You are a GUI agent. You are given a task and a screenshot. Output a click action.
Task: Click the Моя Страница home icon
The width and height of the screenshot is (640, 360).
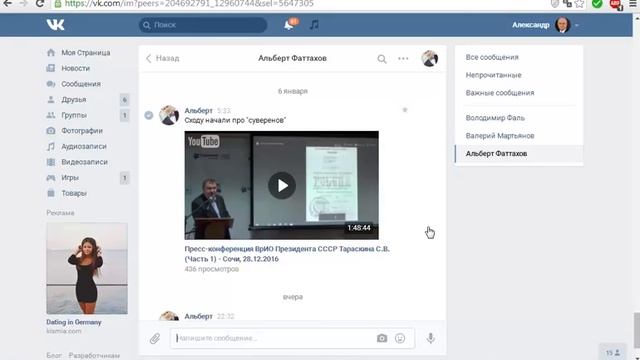coord(51,53)
